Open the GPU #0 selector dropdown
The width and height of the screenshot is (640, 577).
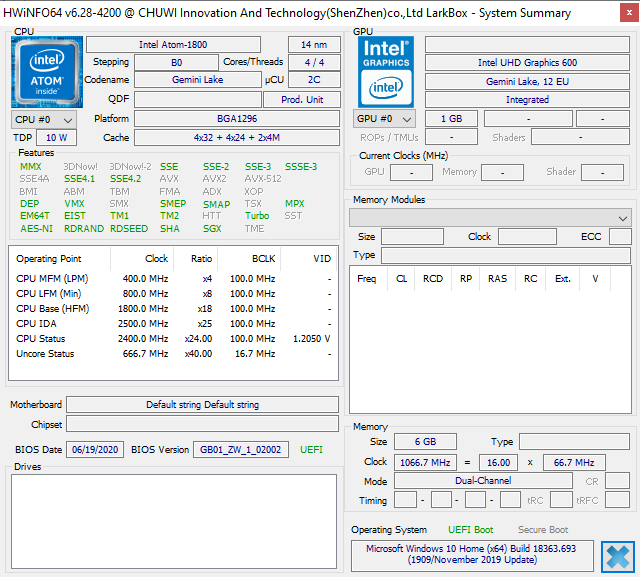point(384,119)
